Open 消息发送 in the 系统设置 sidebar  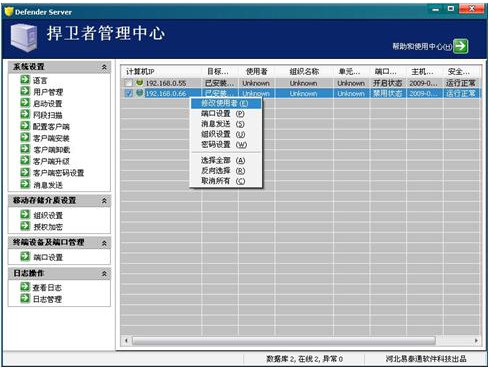[x=48, y=185]
